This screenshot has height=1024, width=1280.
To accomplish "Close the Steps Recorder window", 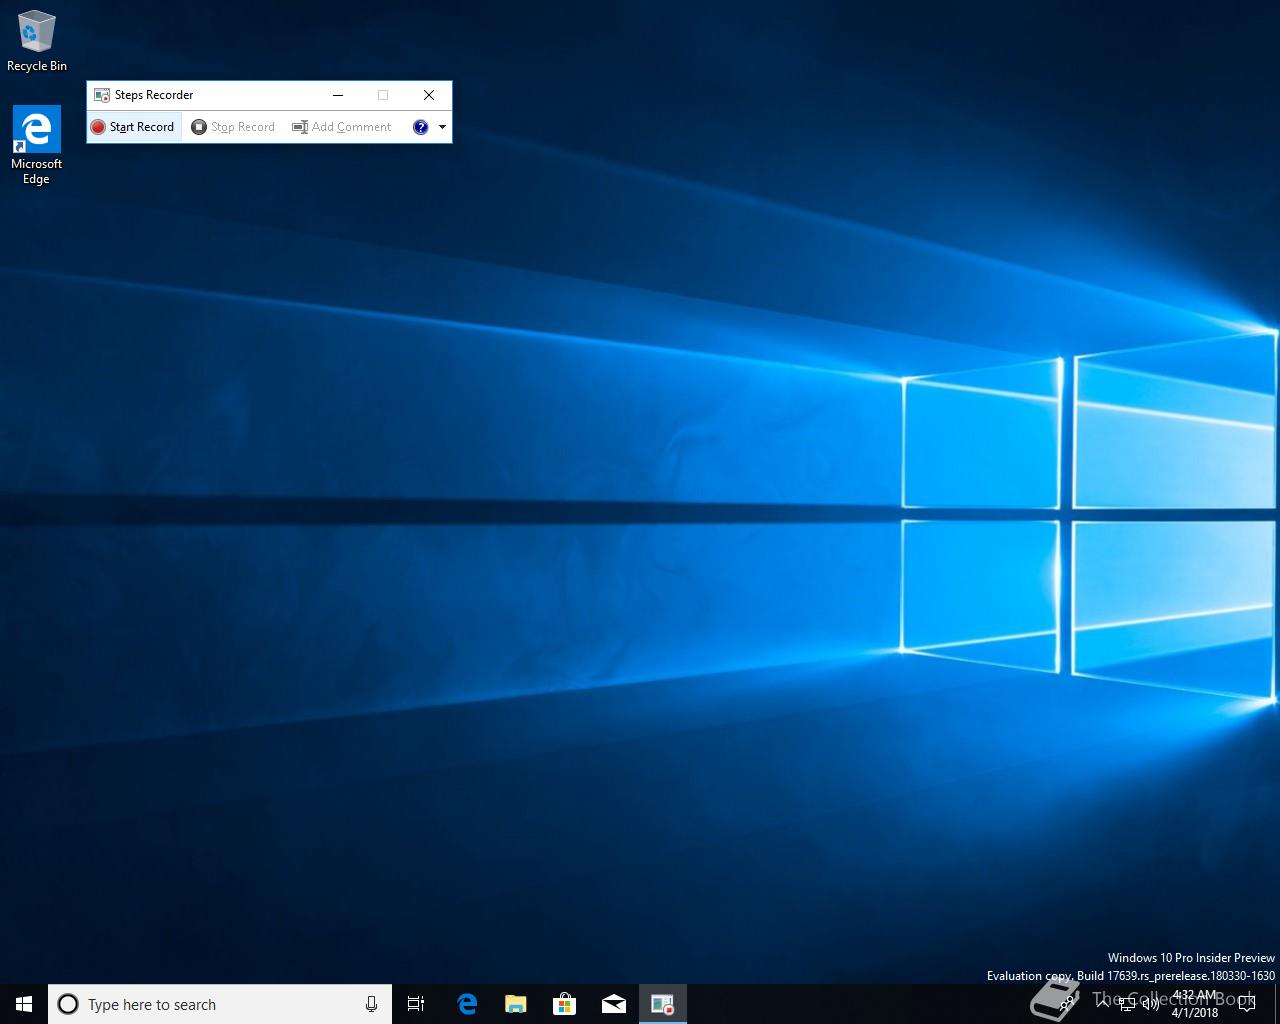I will click(x=429, y=95).
